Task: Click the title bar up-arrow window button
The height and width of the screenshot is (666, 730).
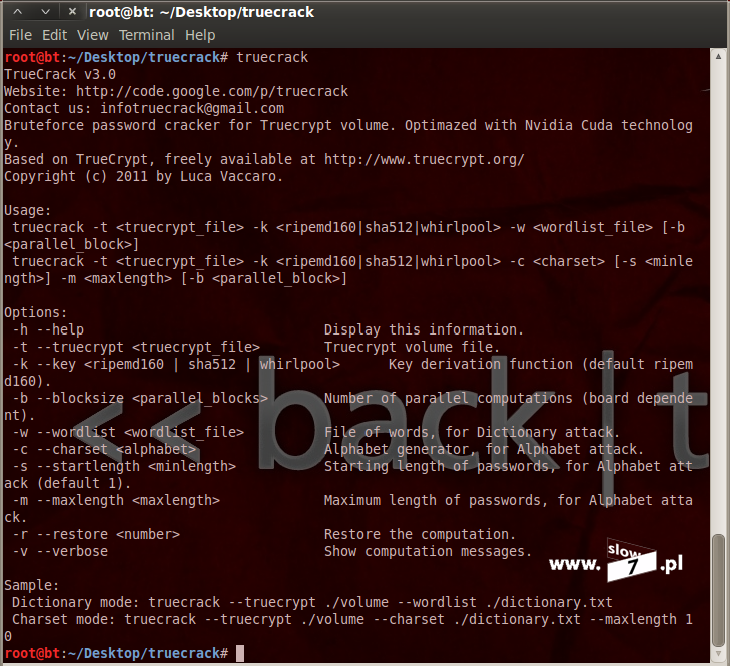Action: (18, 12)
